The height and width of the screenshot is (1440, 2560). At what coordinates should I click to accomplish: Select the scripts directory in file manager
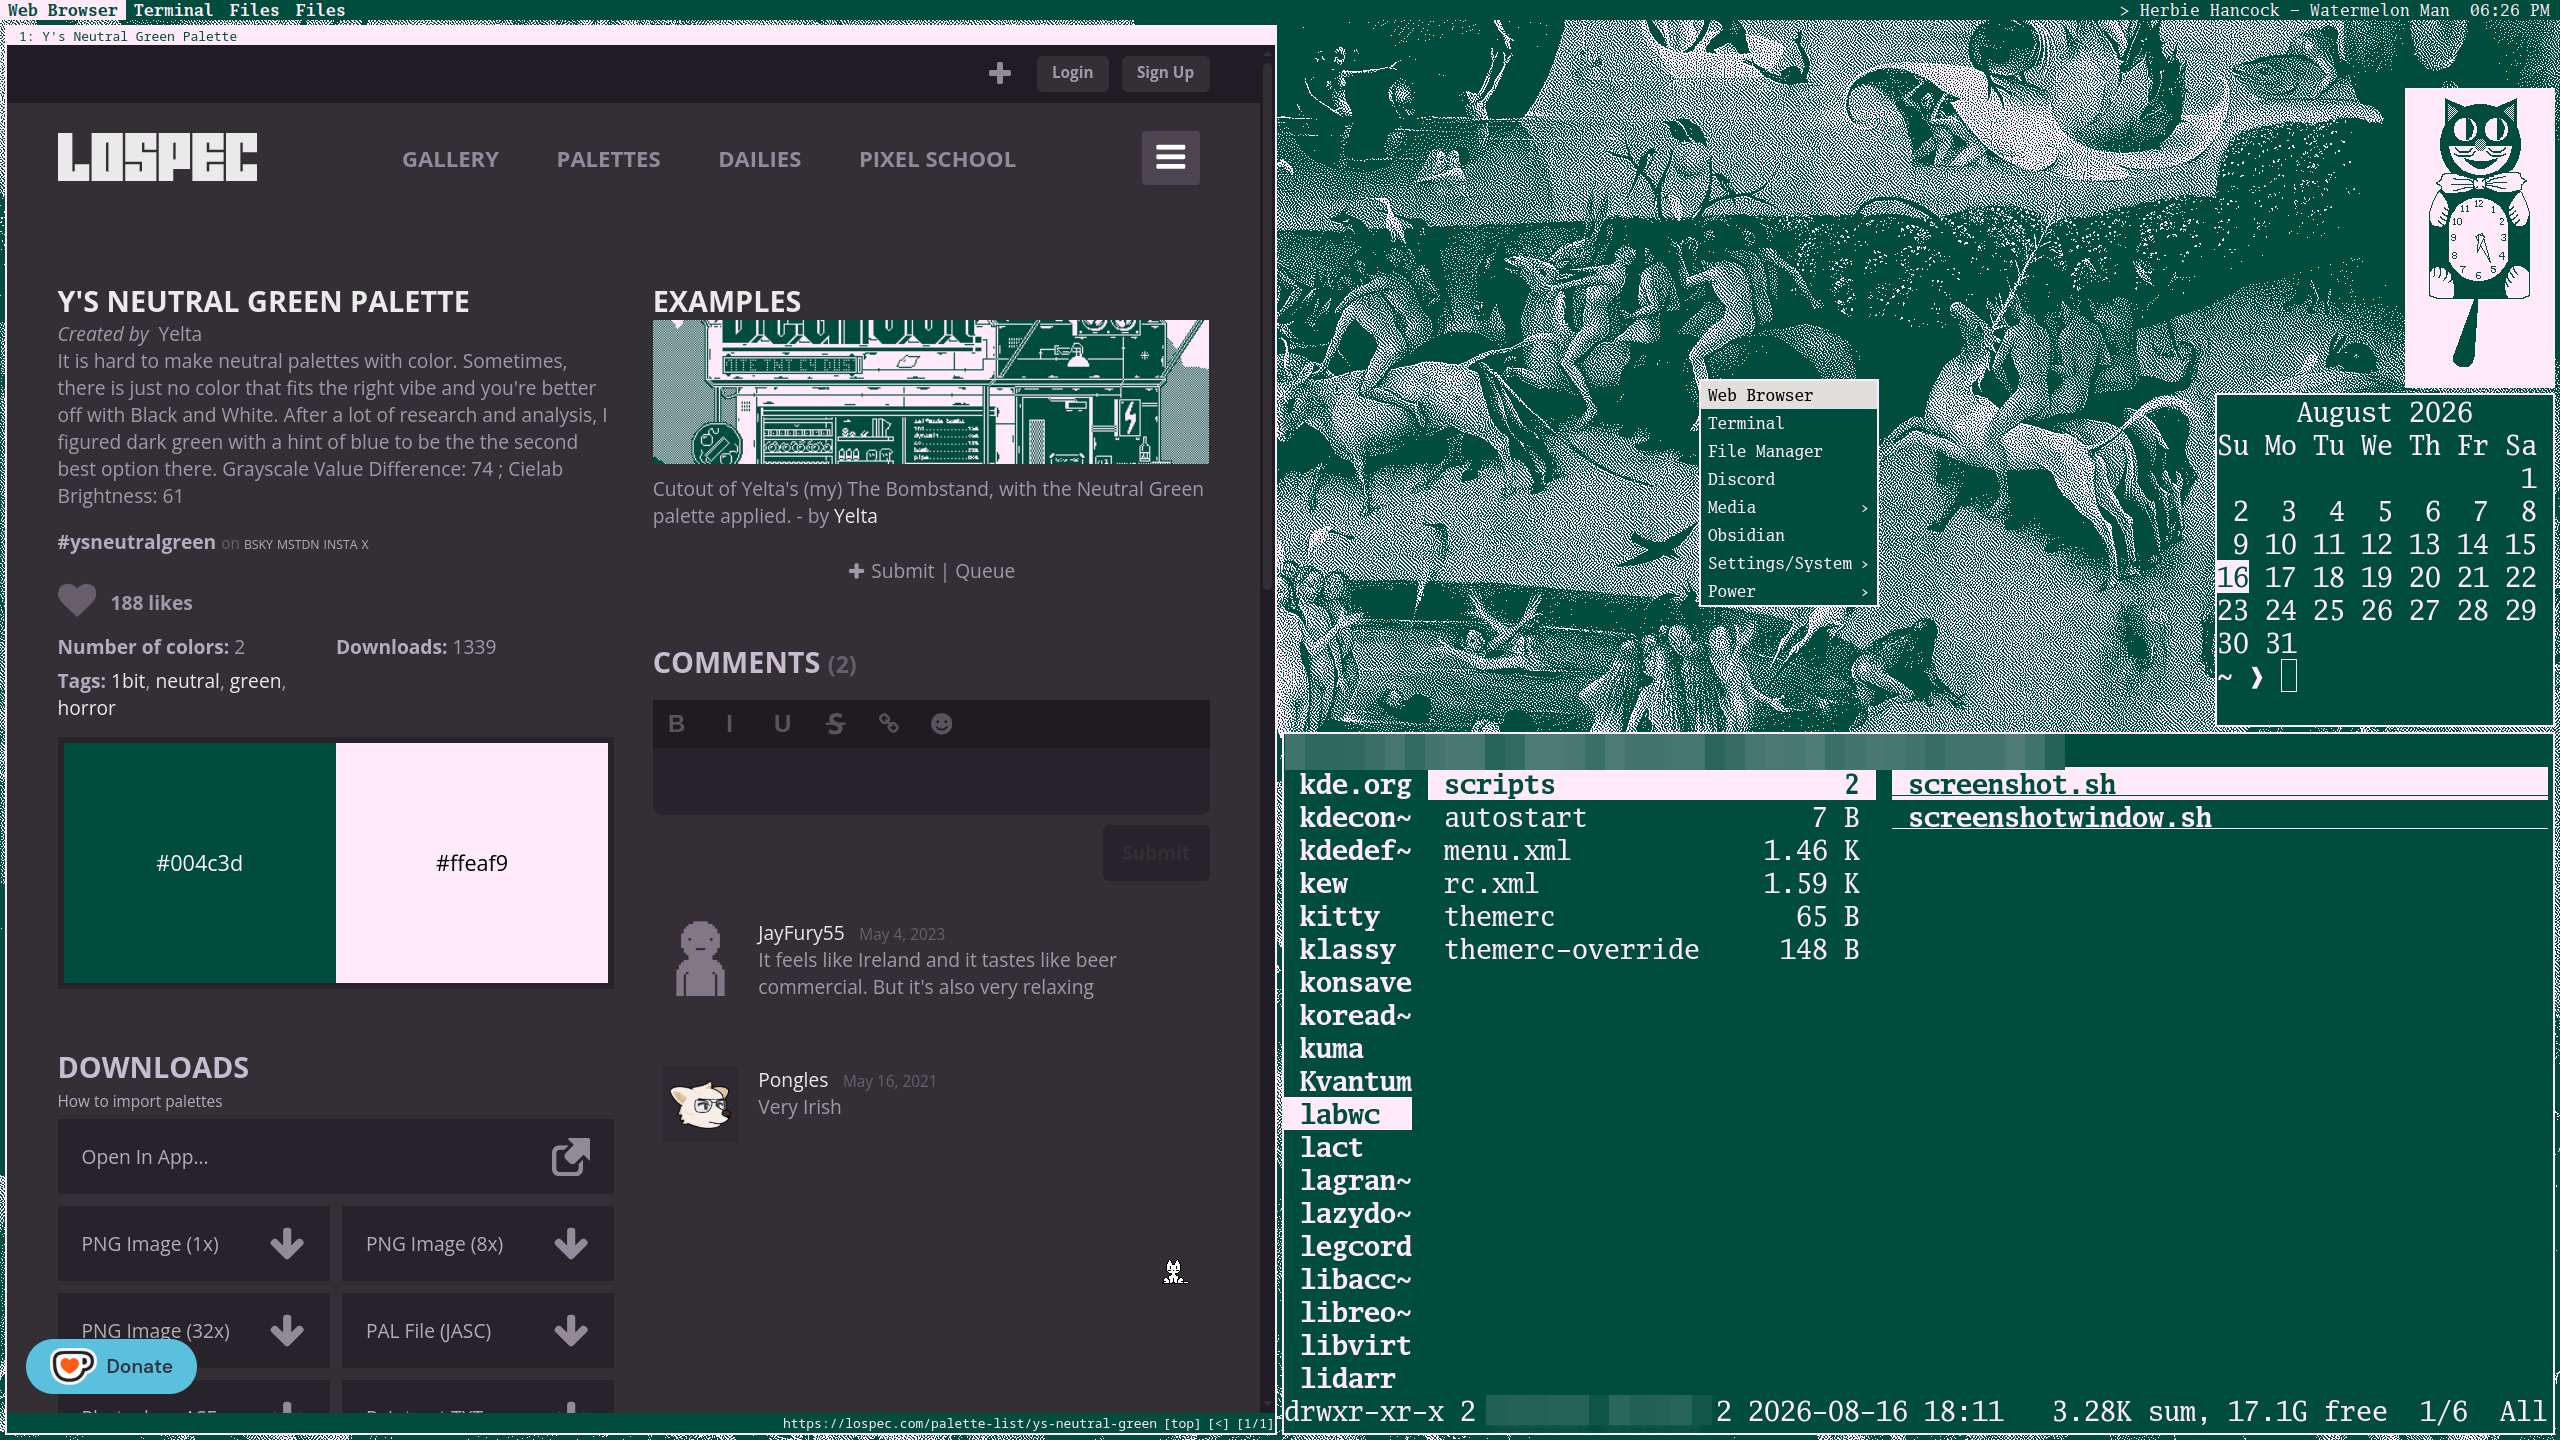pyautogui.click(x=1651, y=785)
